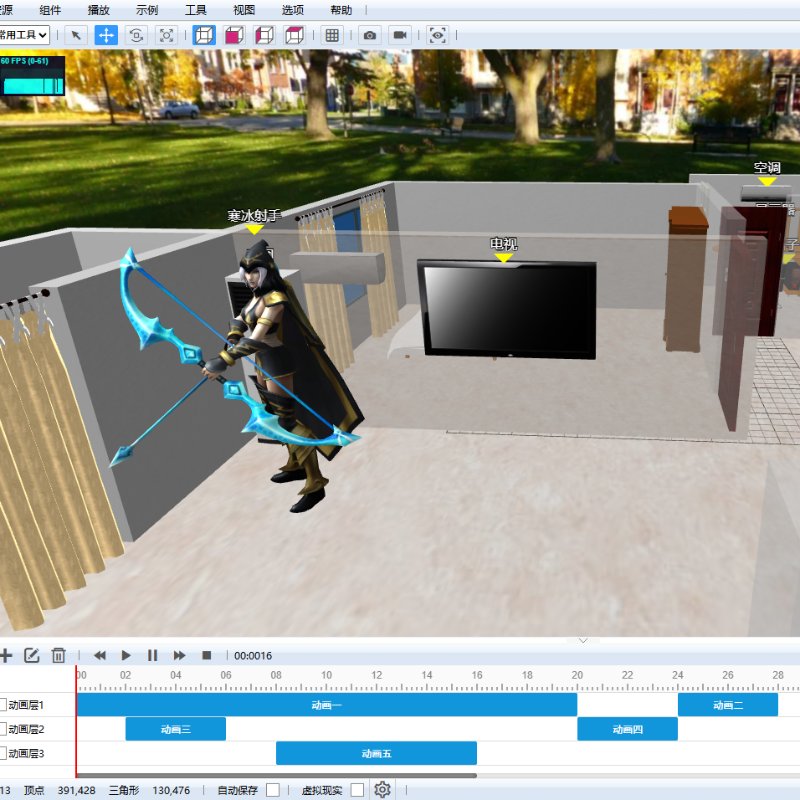Select the top view cube icon

click(x=294, y=35)
